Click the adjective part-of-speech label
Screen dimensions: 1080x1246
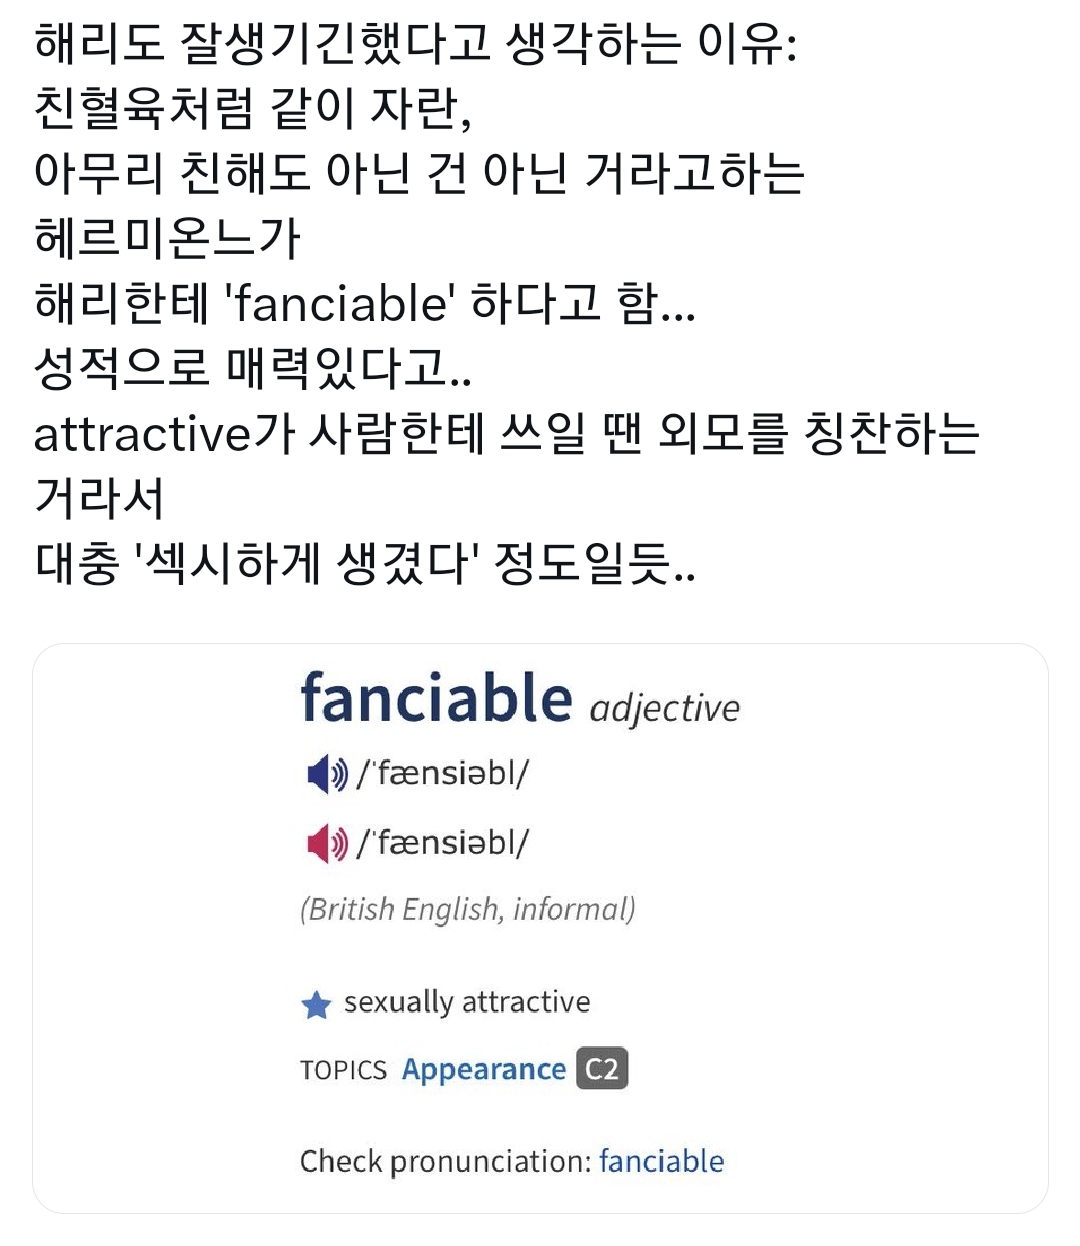click(x=664, y=708)
